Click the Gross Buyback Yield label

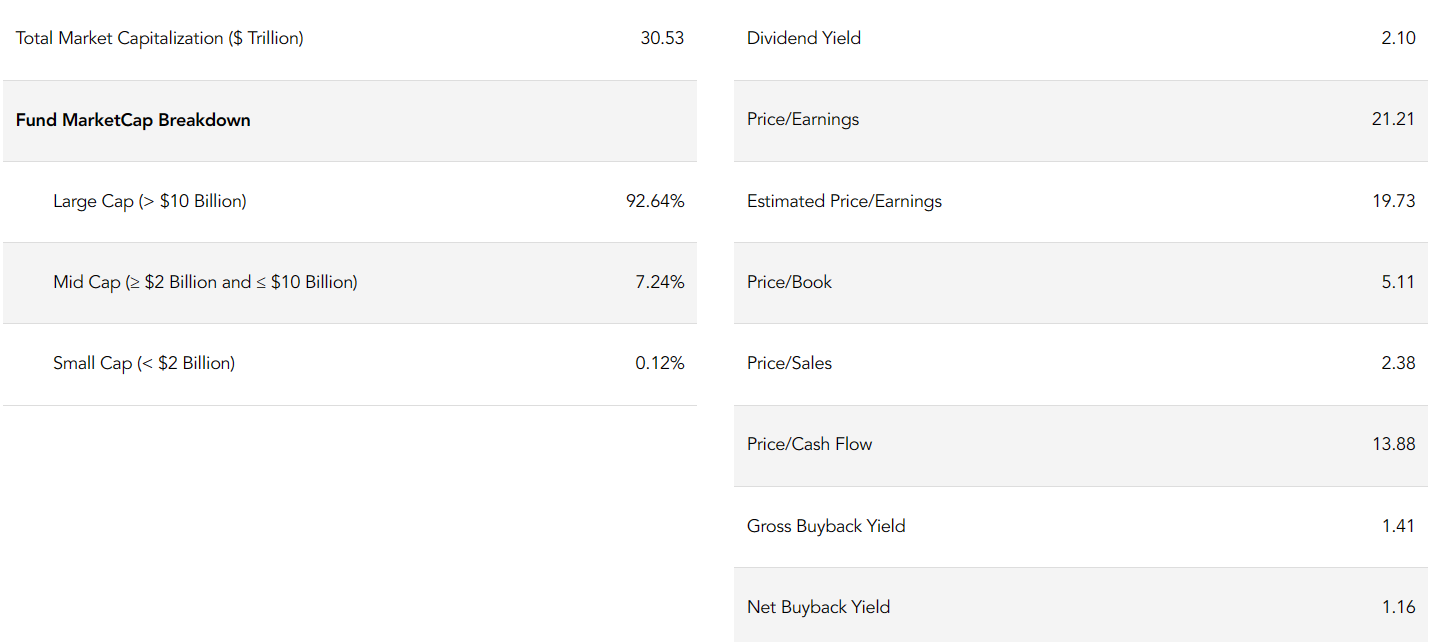point(826,526)
